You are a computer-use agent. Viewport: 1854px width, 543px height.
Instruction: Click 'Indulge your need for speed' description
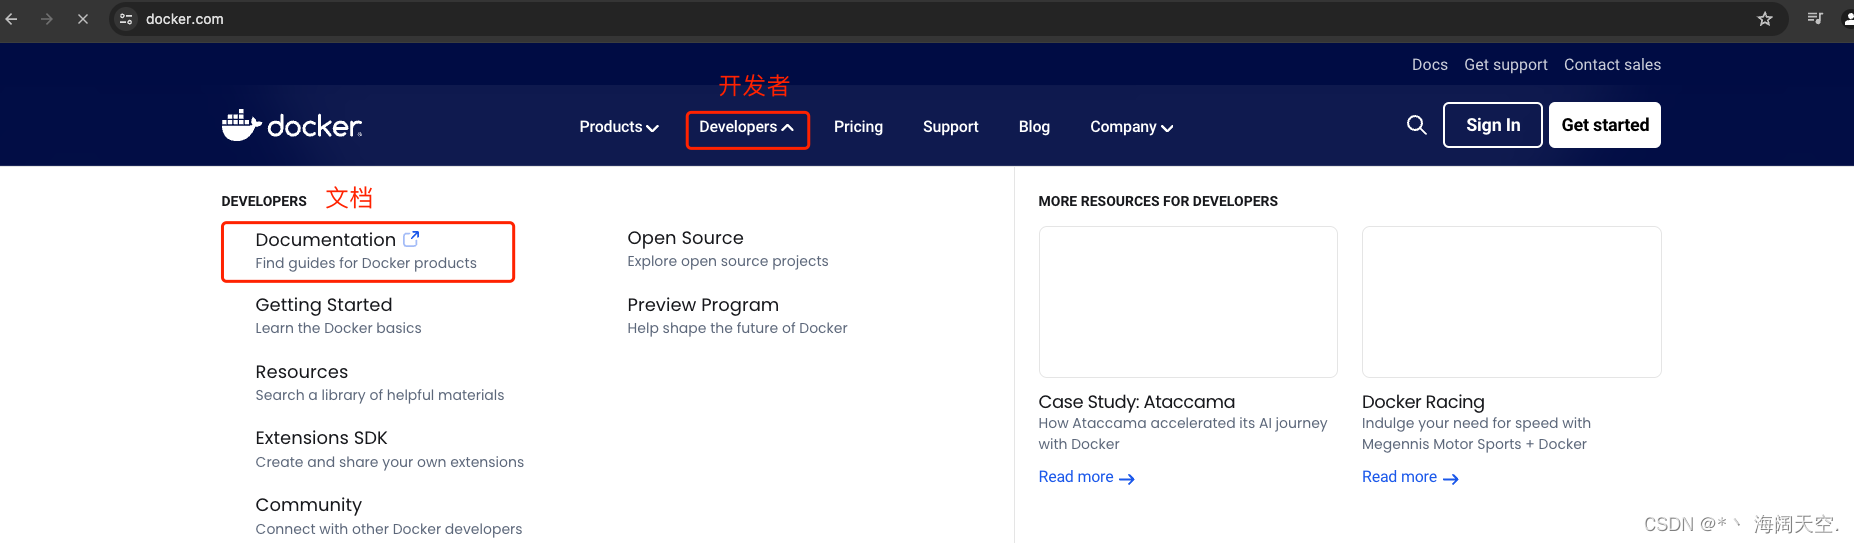click(x=1476, y=434)
